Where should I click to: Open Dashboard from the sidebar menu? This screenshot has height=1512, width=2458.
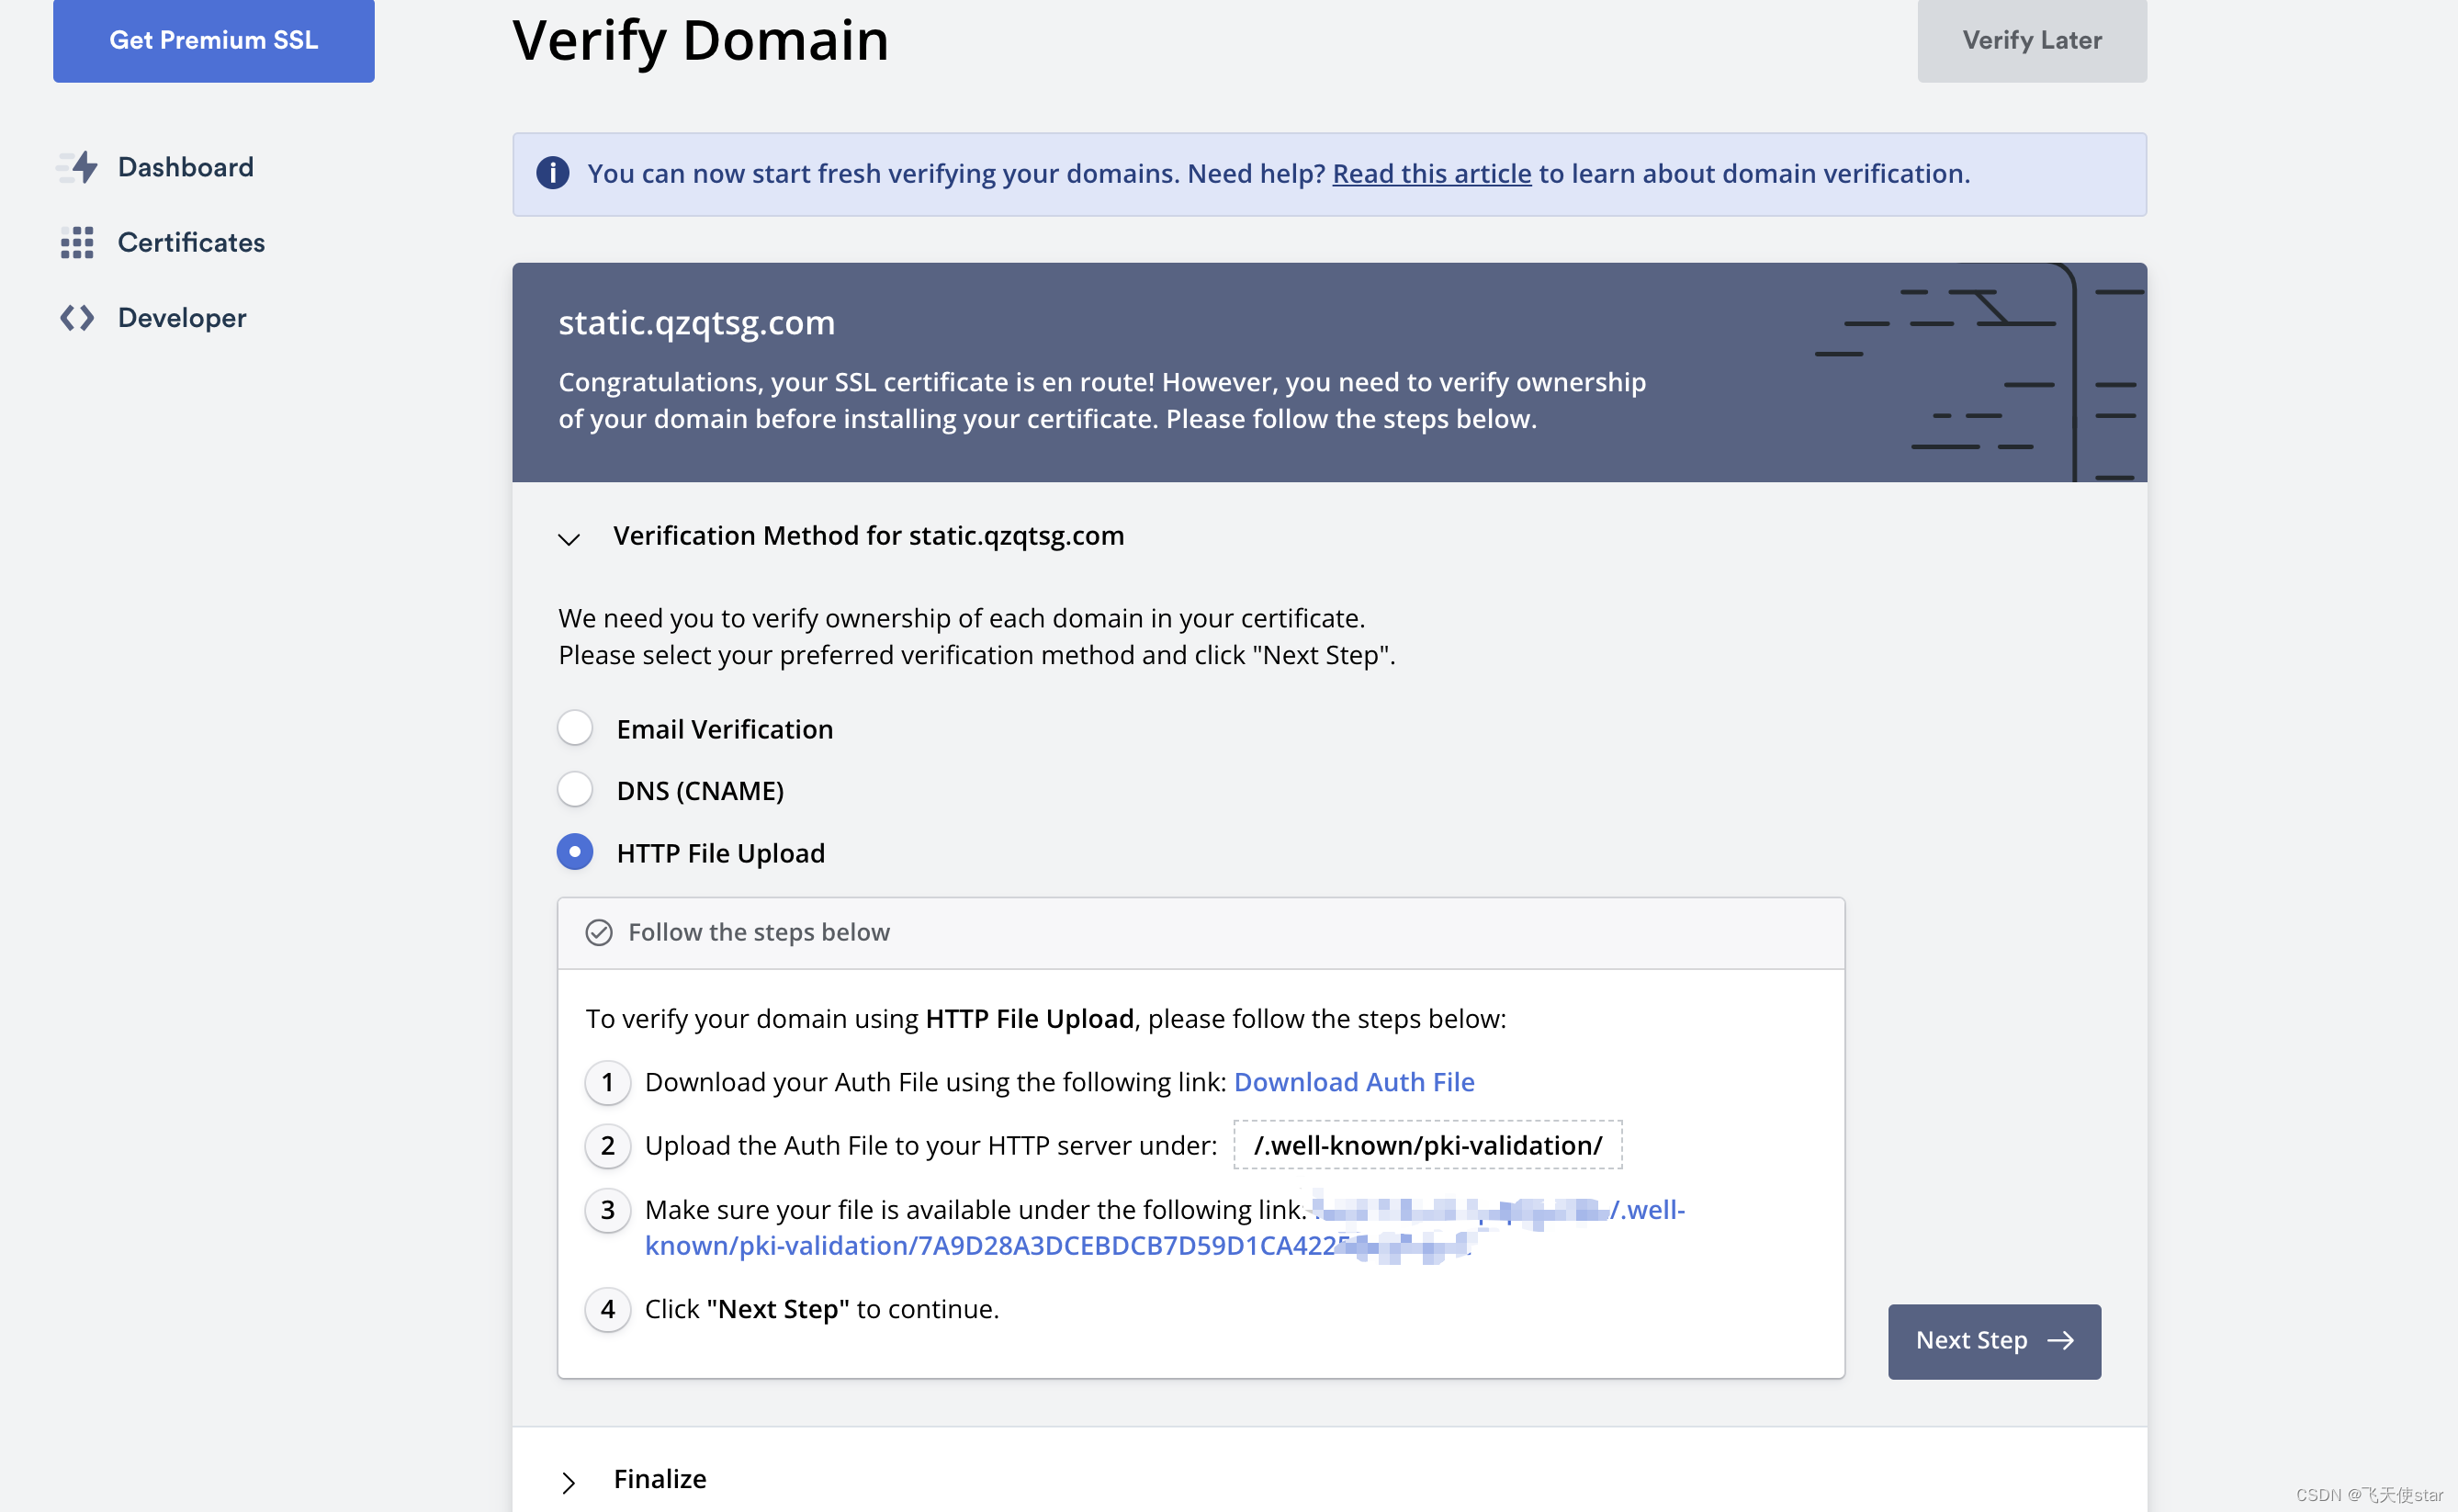[x=186, y=165]
